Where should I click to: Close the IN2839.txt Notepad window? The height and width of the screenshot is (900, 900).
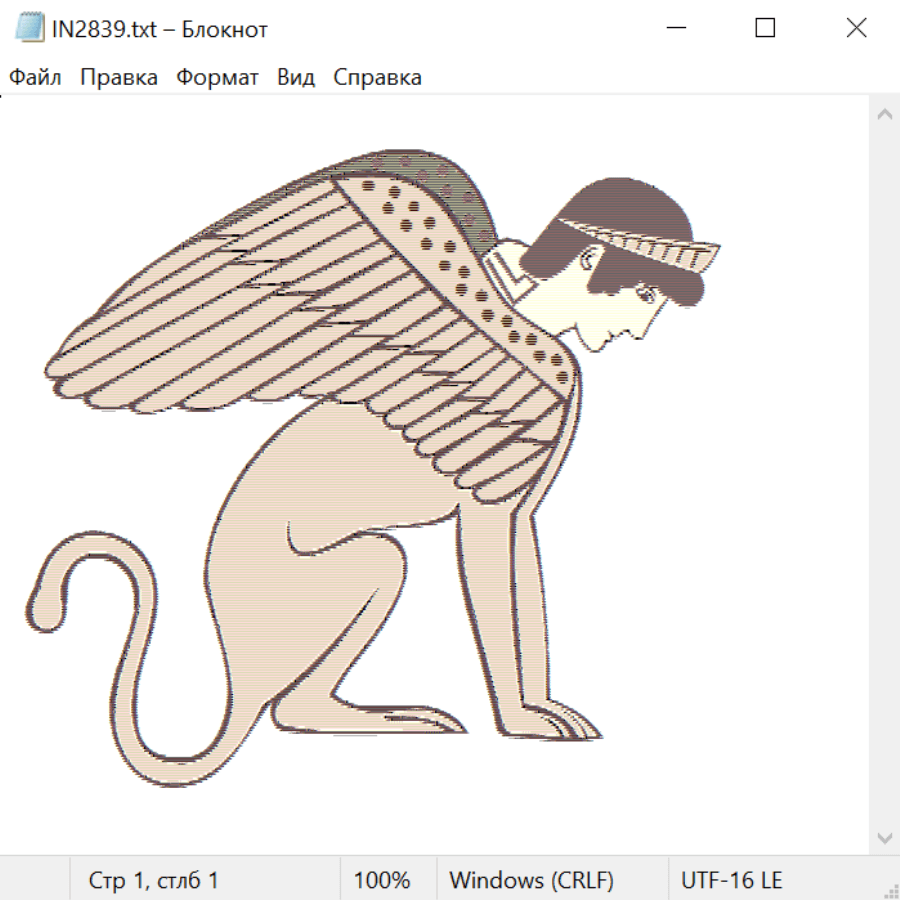pyautogui.click(x=856, y=29)
